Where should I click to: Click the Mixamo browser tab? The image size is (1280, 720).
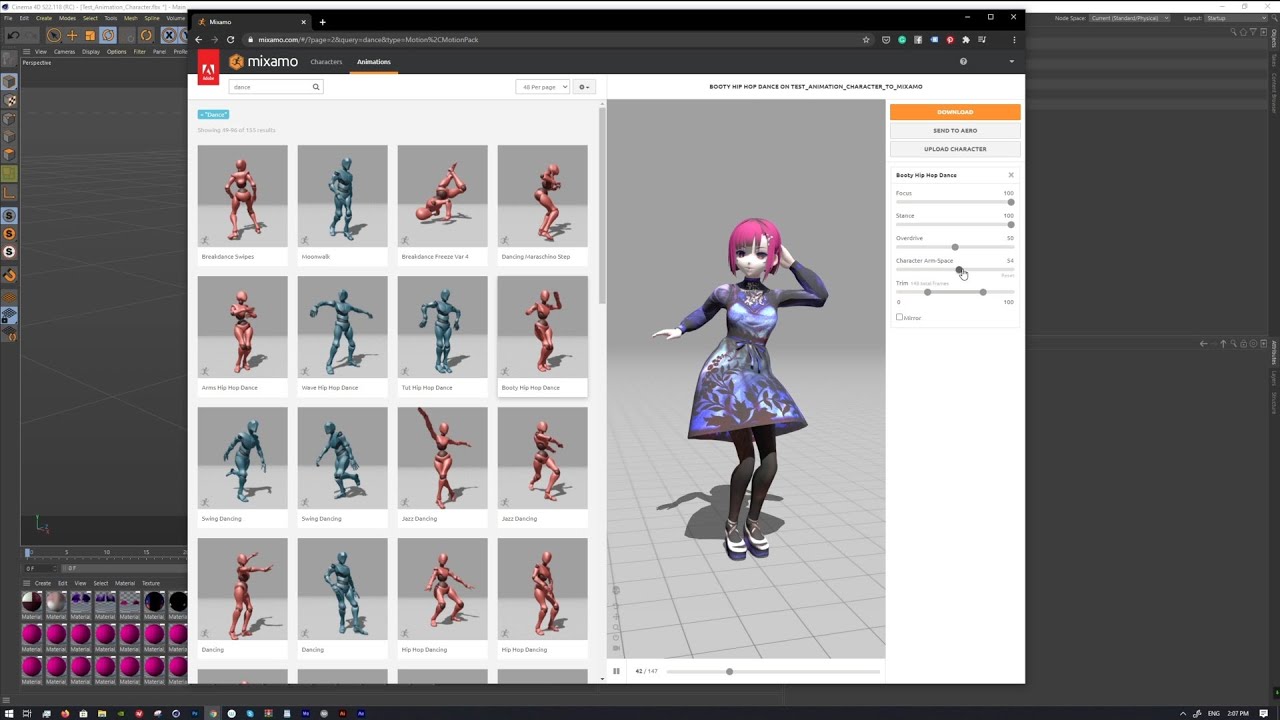pyautogui.click(x=250, y=22)
